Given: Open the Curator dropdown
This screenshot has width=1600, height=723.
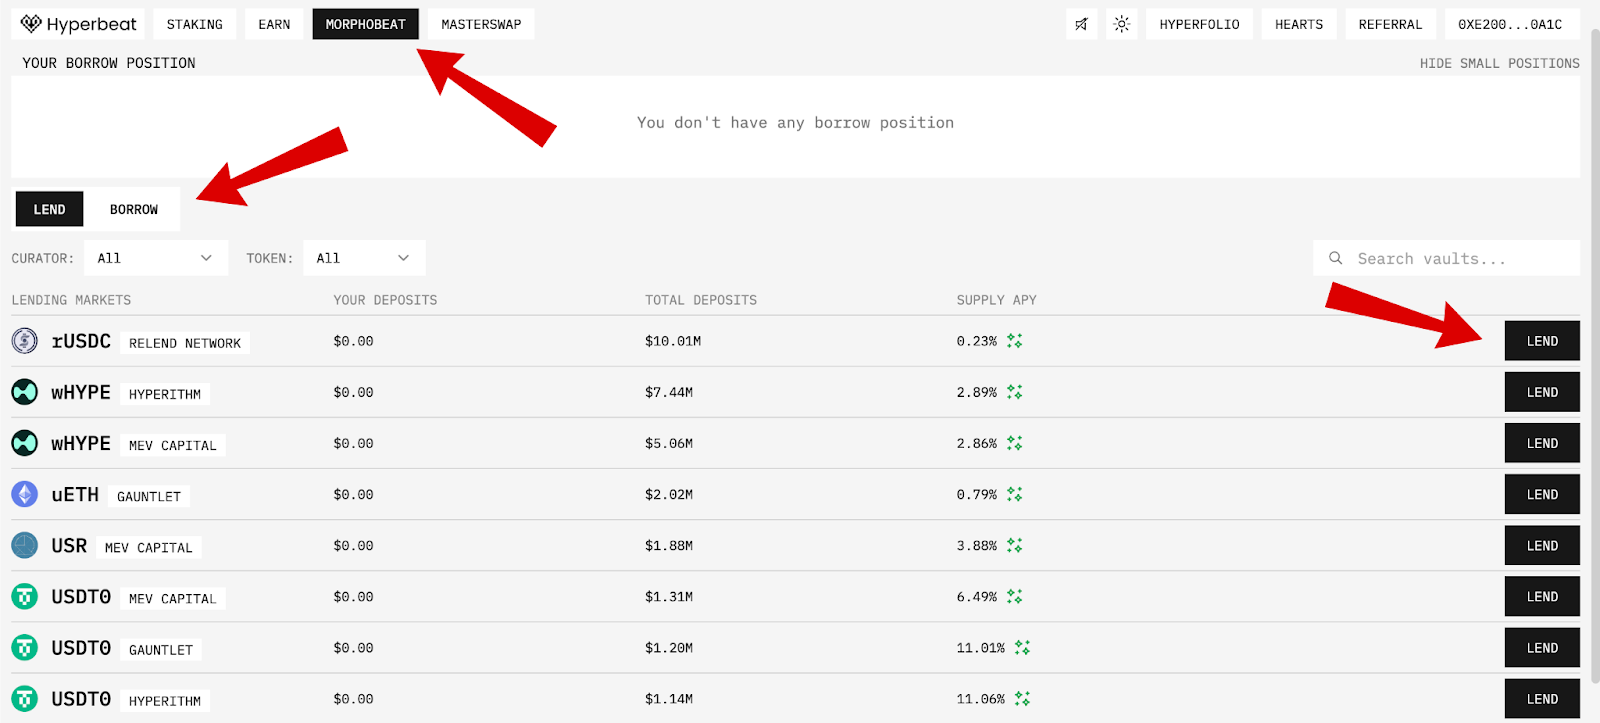Looking at the screenshot, I should 156,258.
